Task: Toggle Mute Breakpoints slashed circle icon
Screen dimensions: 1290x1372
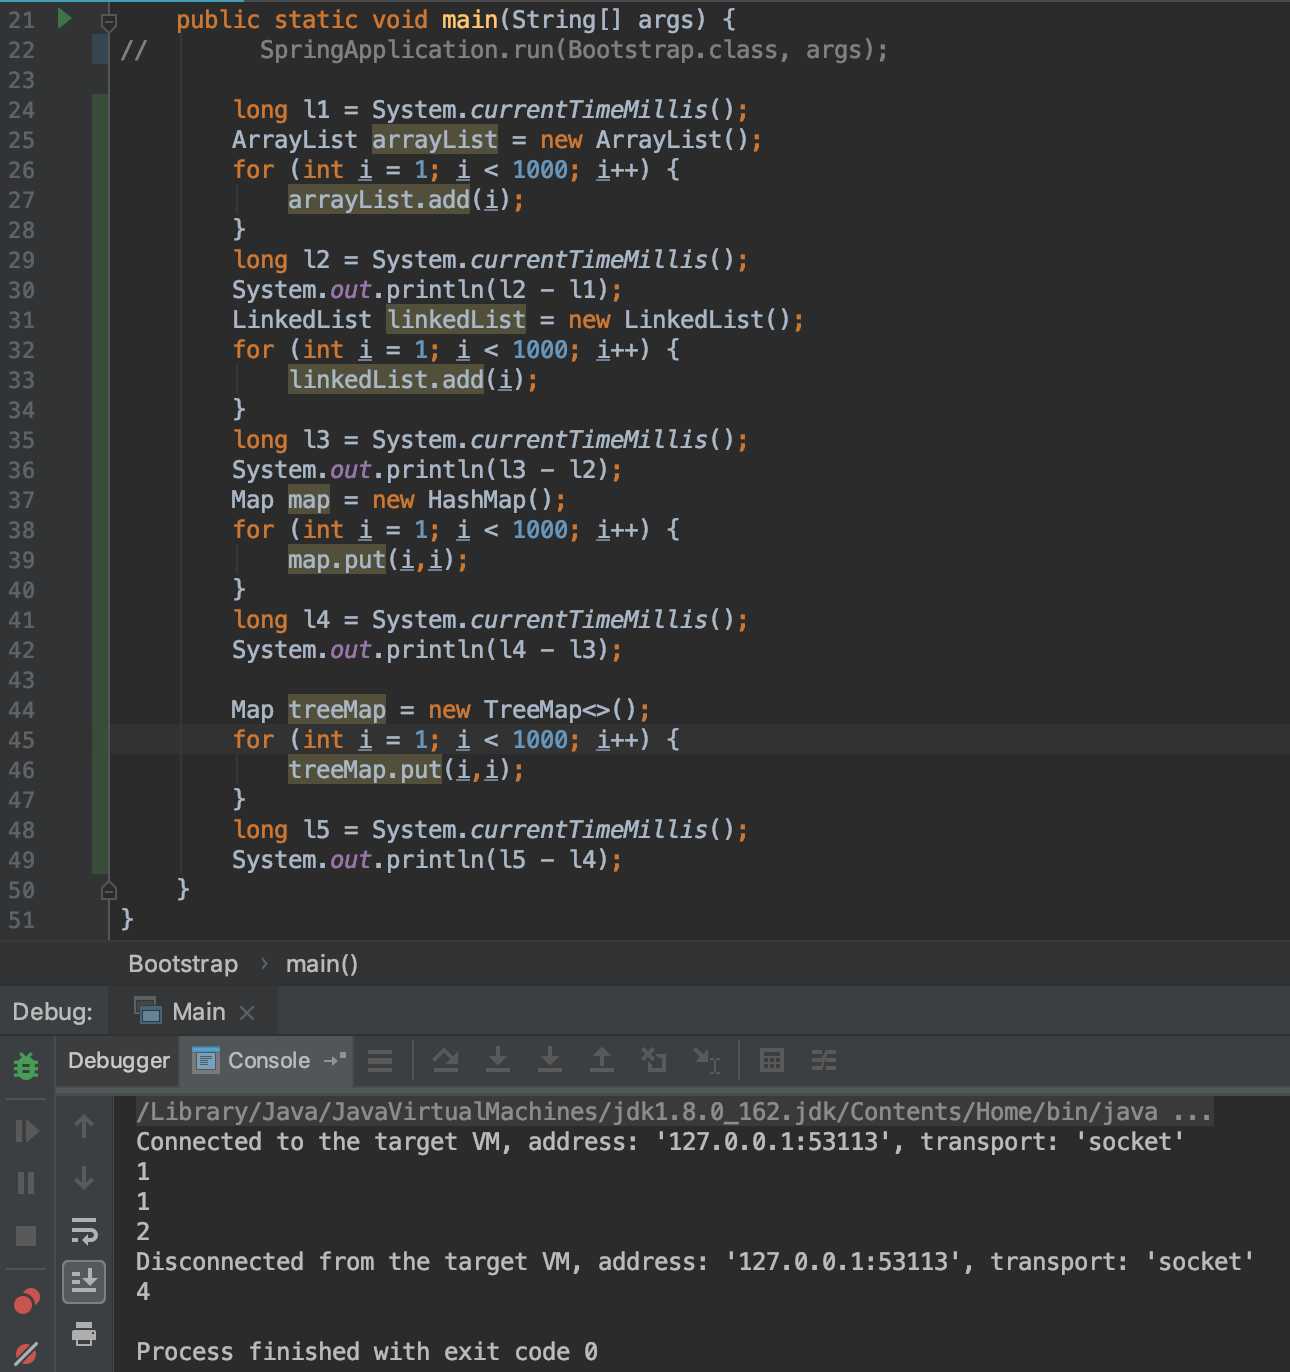Action: point(26,1353)
